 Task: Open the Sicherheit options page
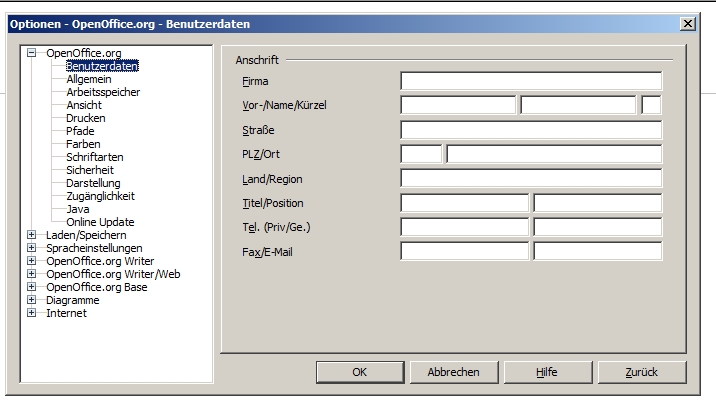point(90,170)
